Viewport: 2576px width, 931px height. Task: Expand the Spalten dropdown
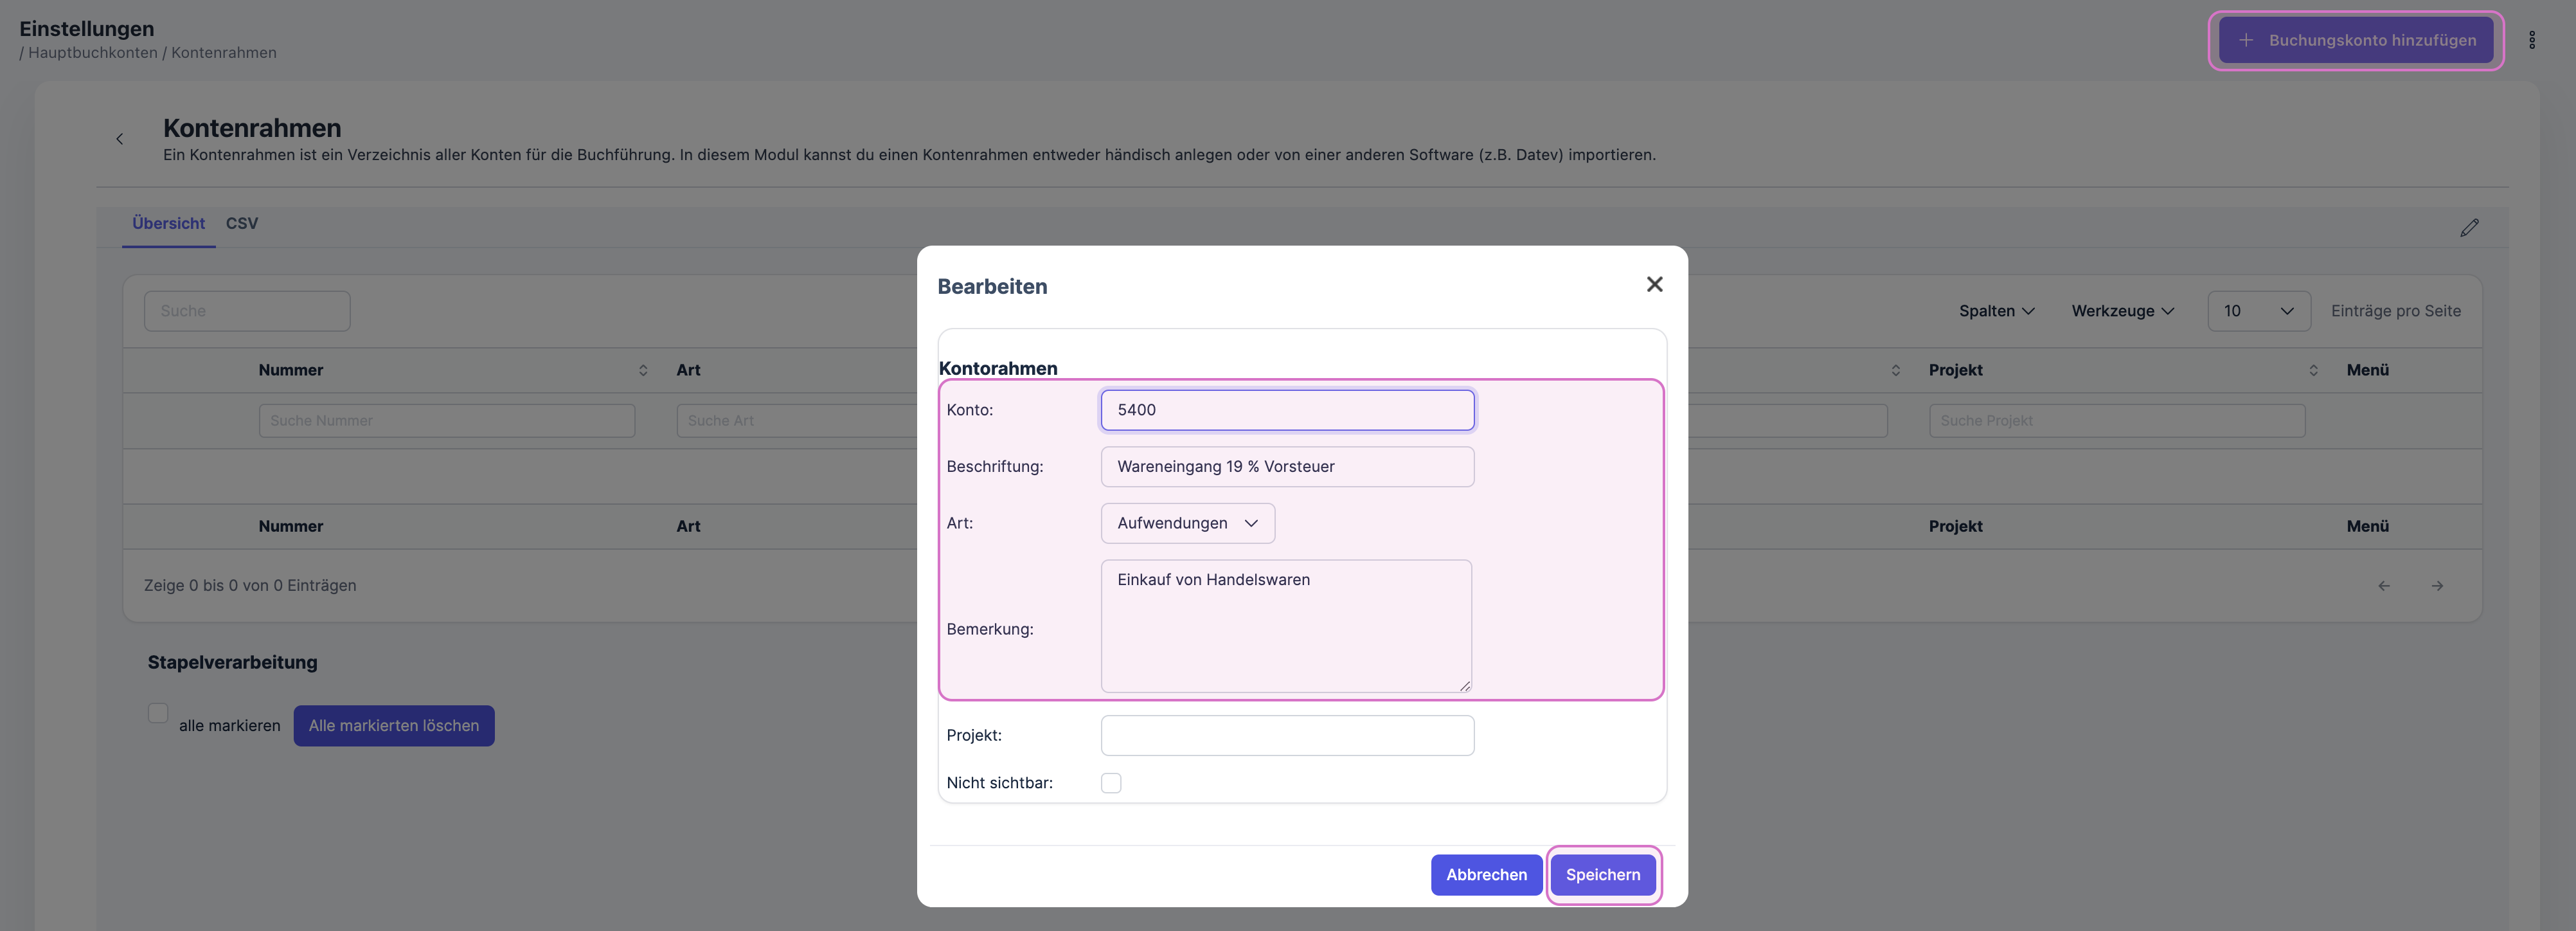click(x=1996, y=311)
